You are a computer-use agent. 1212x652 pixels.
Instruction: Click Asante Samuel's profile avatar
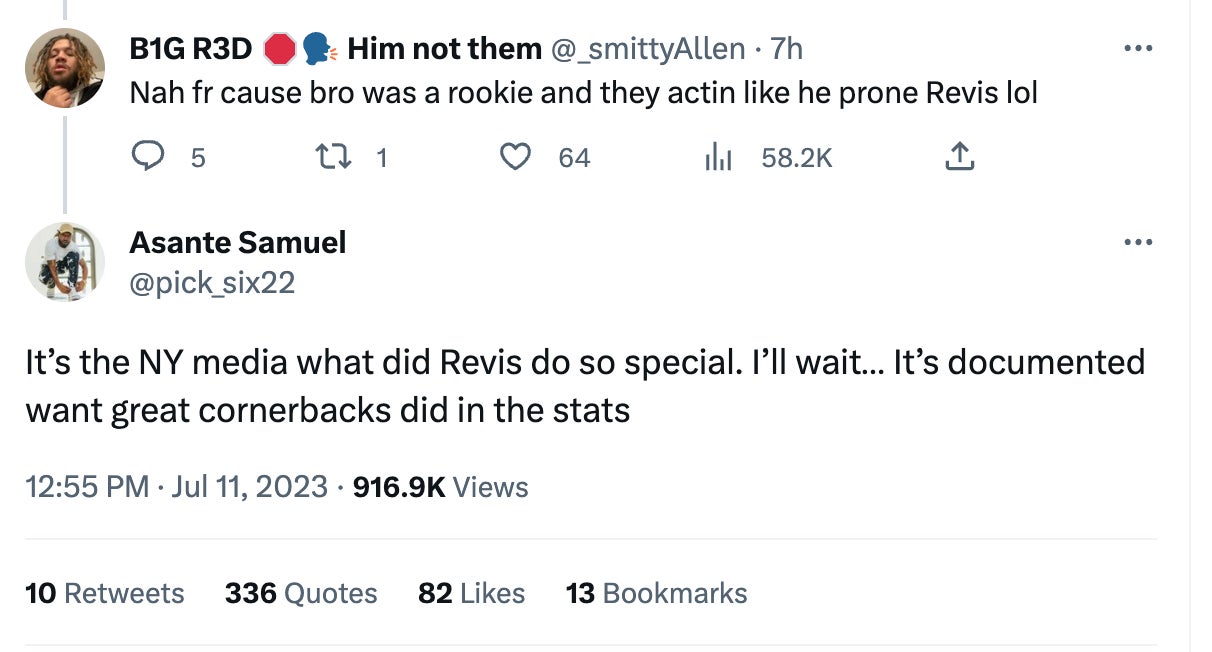[65, 262]
